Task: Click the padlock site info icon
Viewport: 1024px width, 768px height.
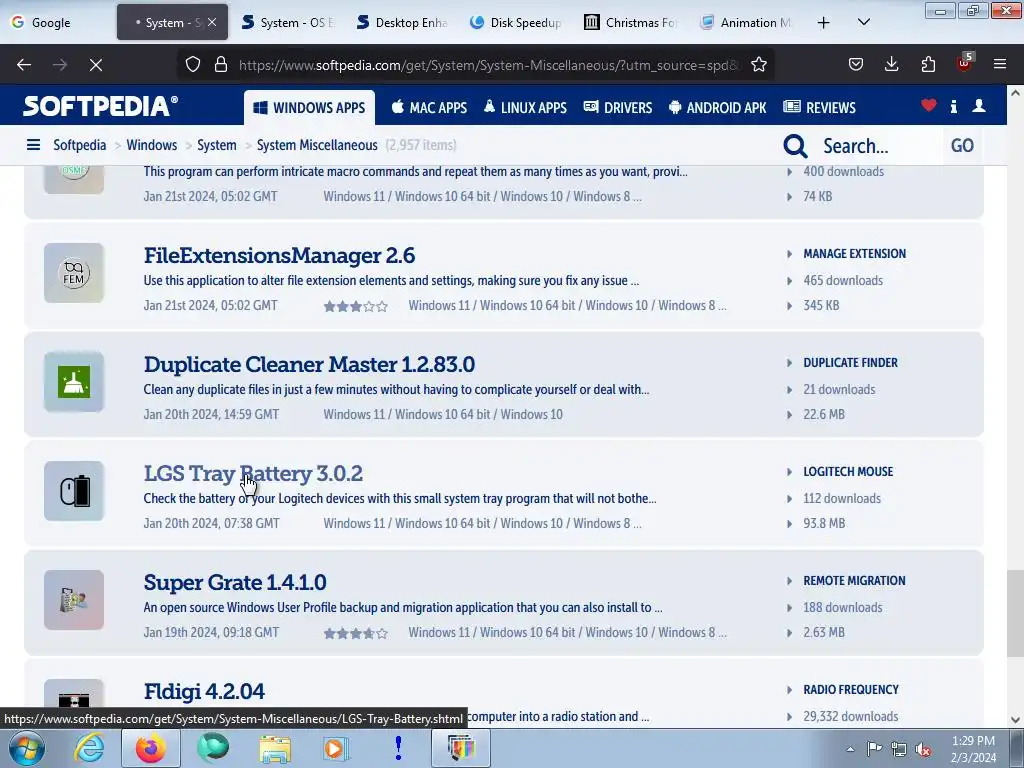Action: [x=221, y=65]
